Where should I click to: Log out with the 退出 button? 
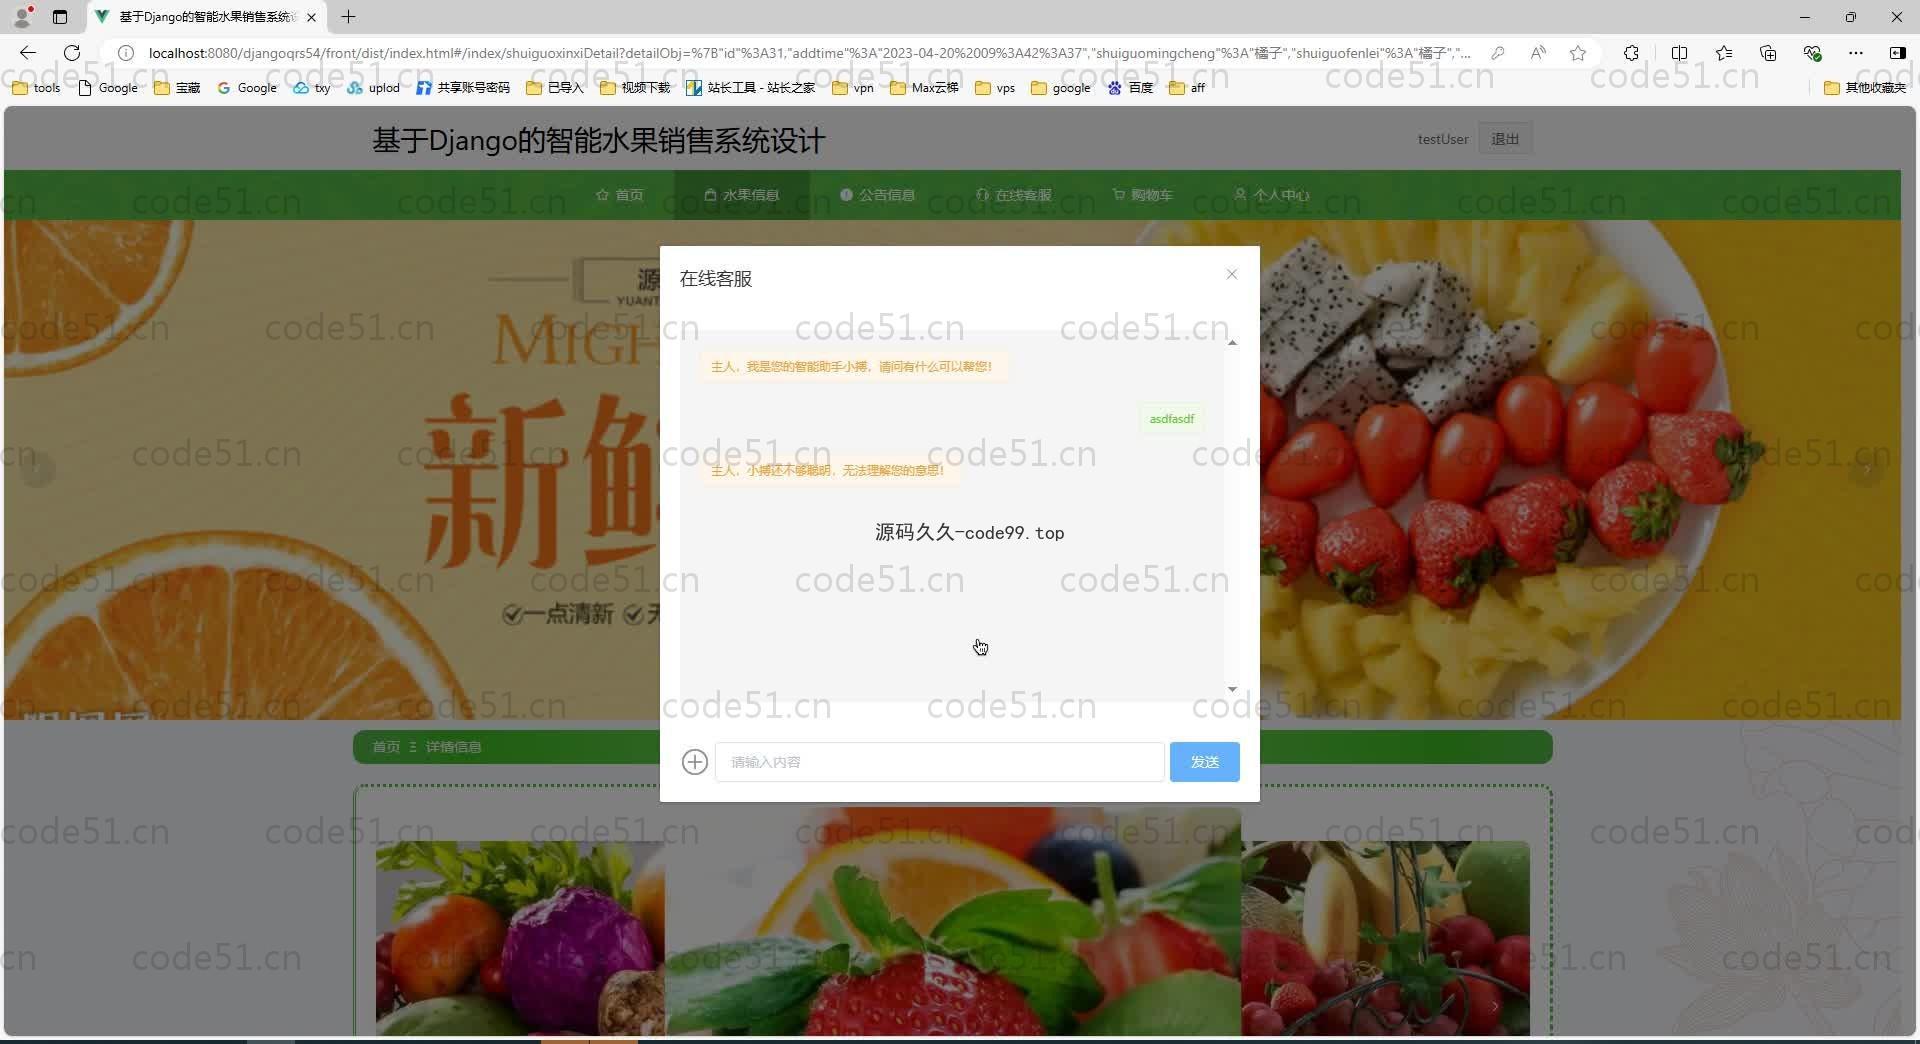point(1504,139)
